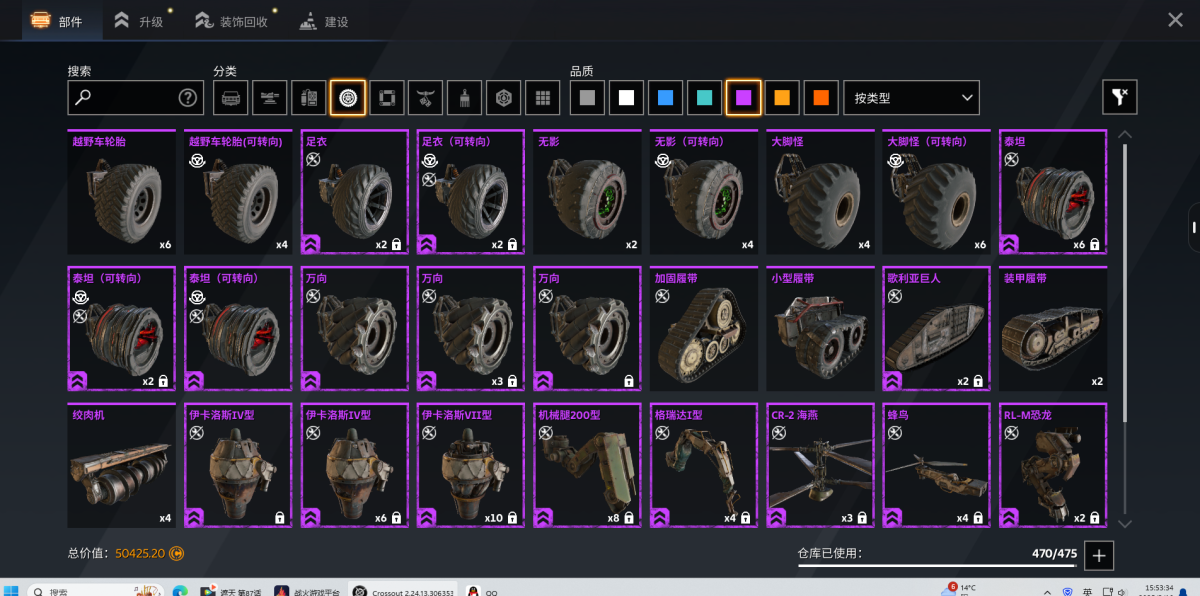Close the storage screen with X

point(1175,20)
